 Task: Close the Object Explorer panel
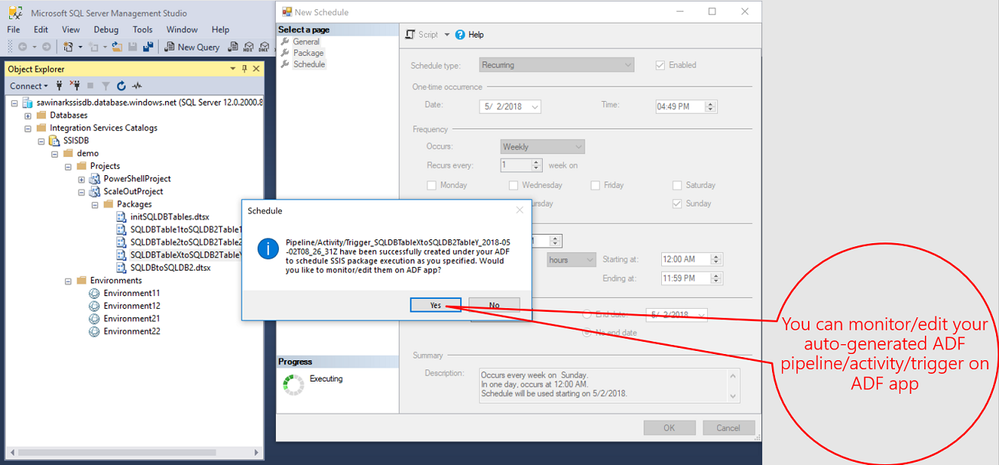256,69
